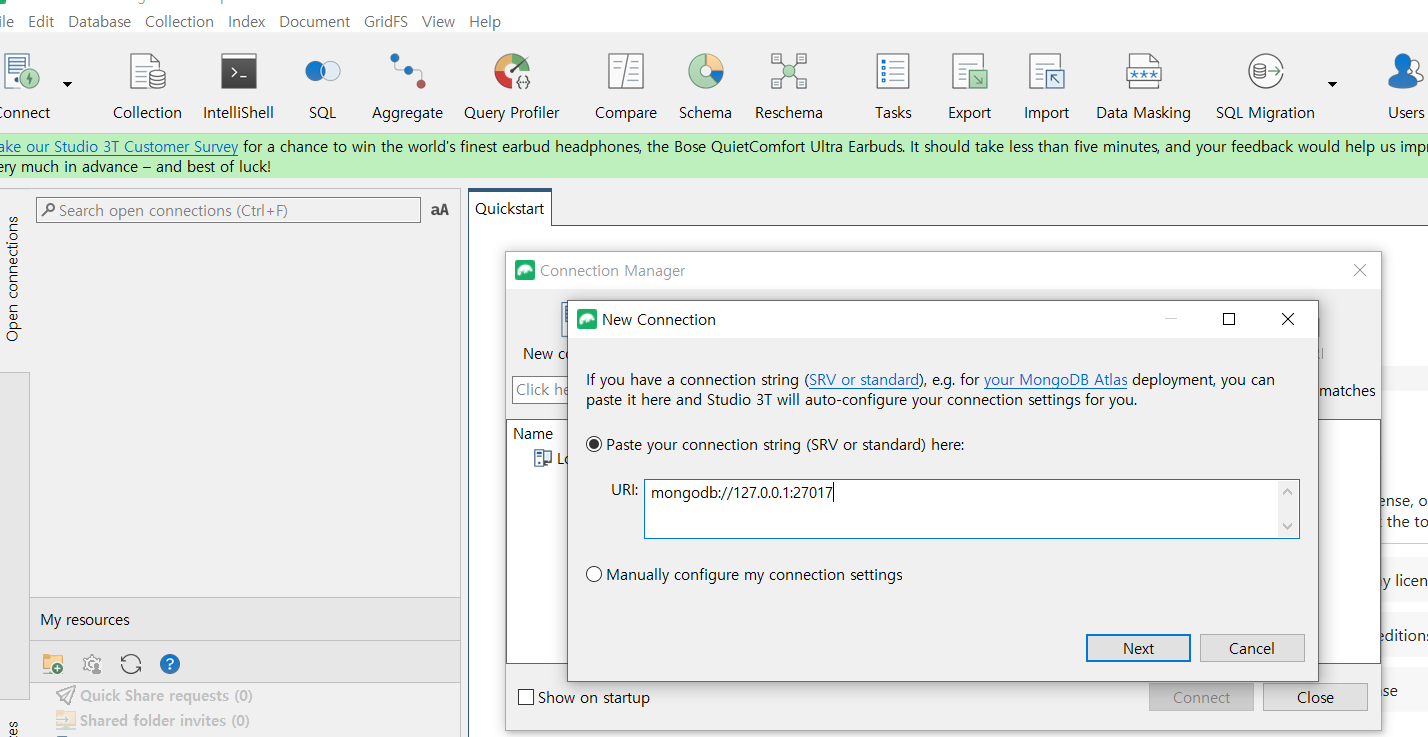Open the Compare tool

[x=626, y=86]
